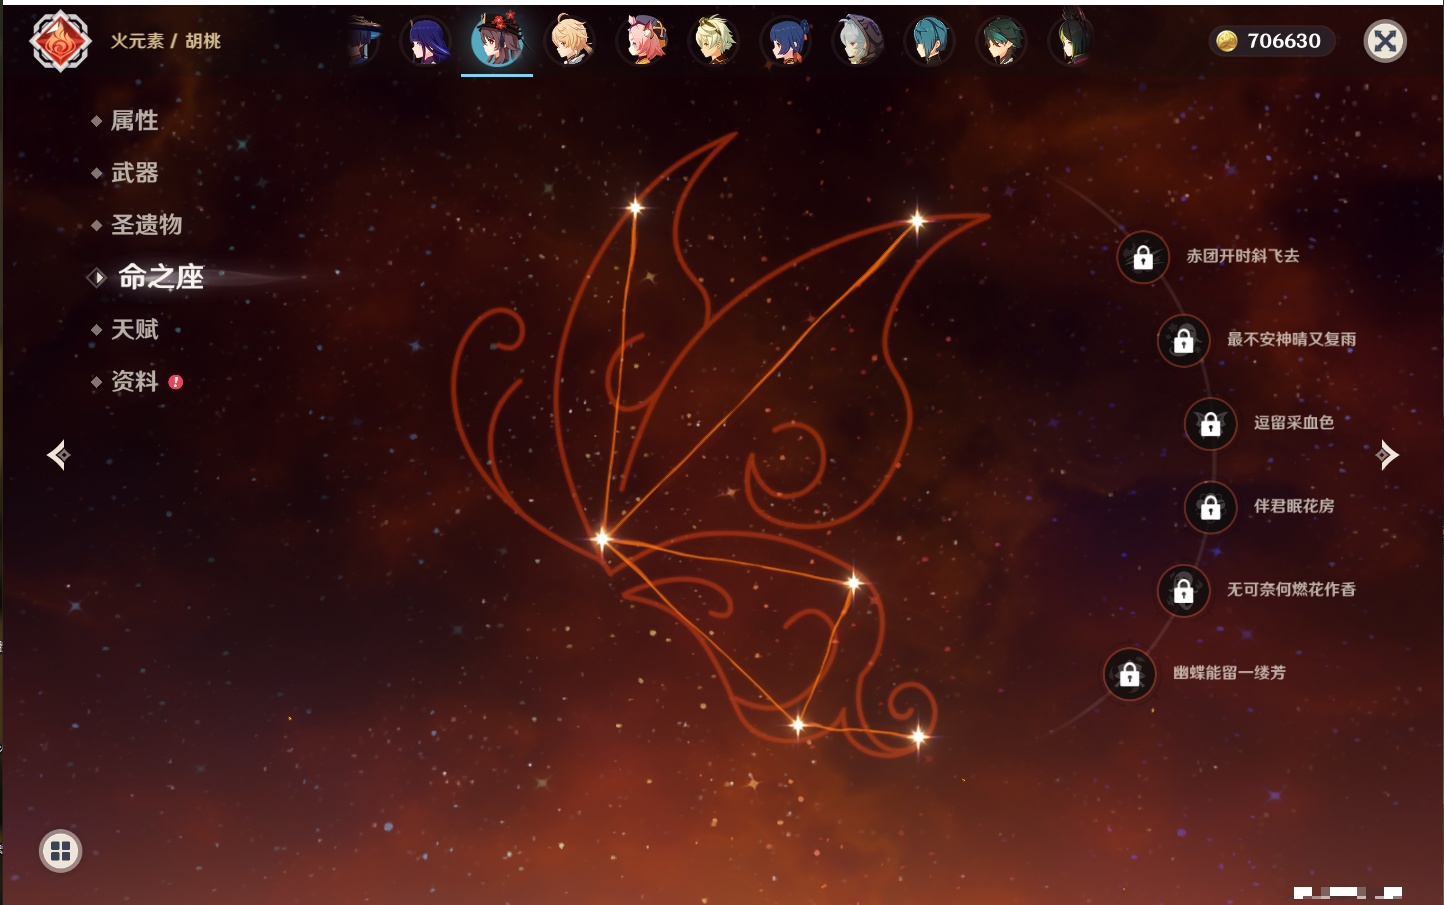1444x905 pixels.
Task: Click the lock icon beside 逗留采血色
Action: click(1210, 424)
